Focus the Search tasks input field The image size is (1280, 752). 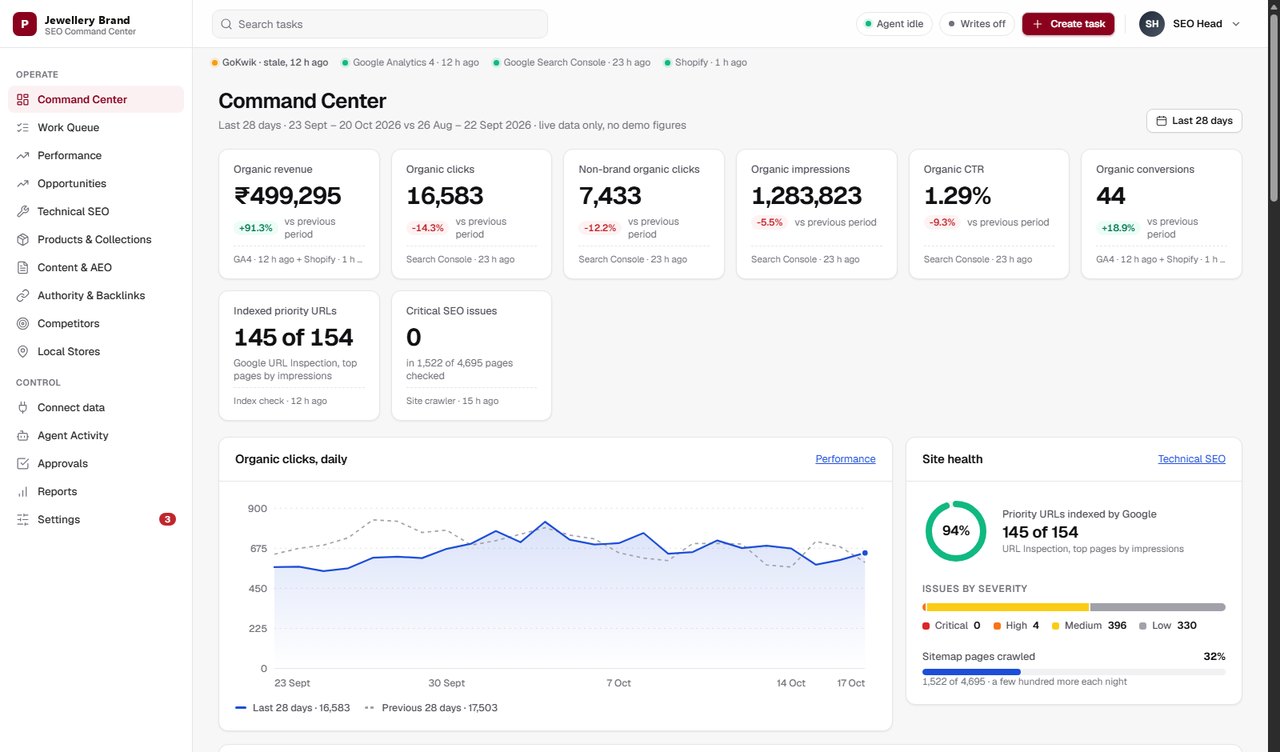tap(380, 24)
